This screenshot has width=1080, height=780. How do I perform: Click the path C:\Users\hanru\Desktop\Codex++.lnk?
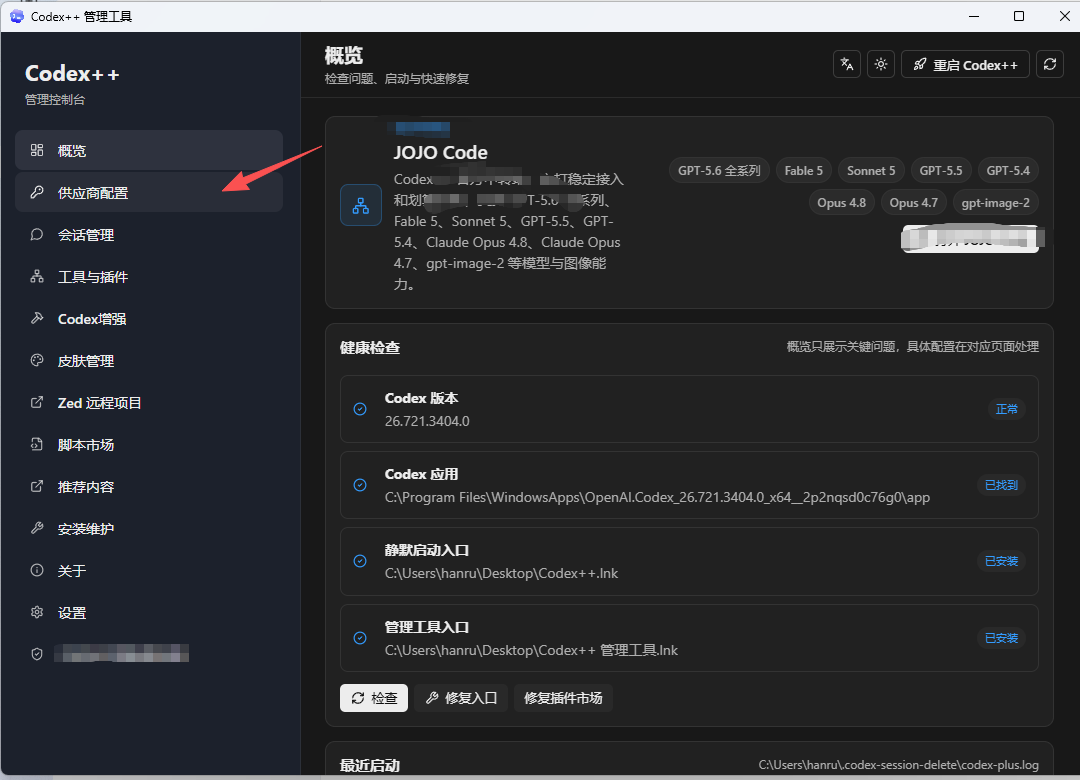[501, 573]
